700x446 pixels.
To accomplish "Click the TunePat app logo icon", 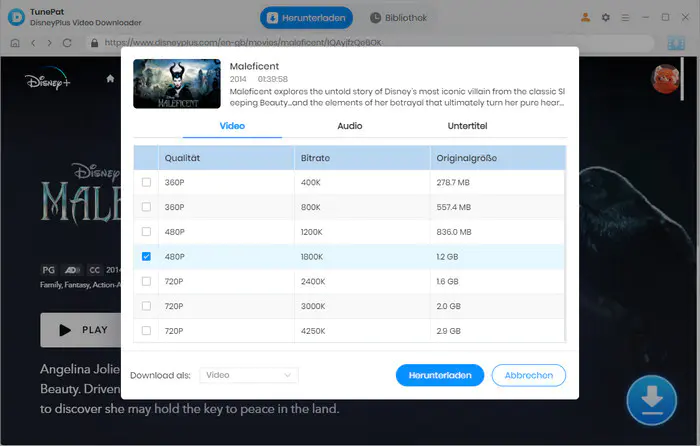I will click(x=17, y=17).
